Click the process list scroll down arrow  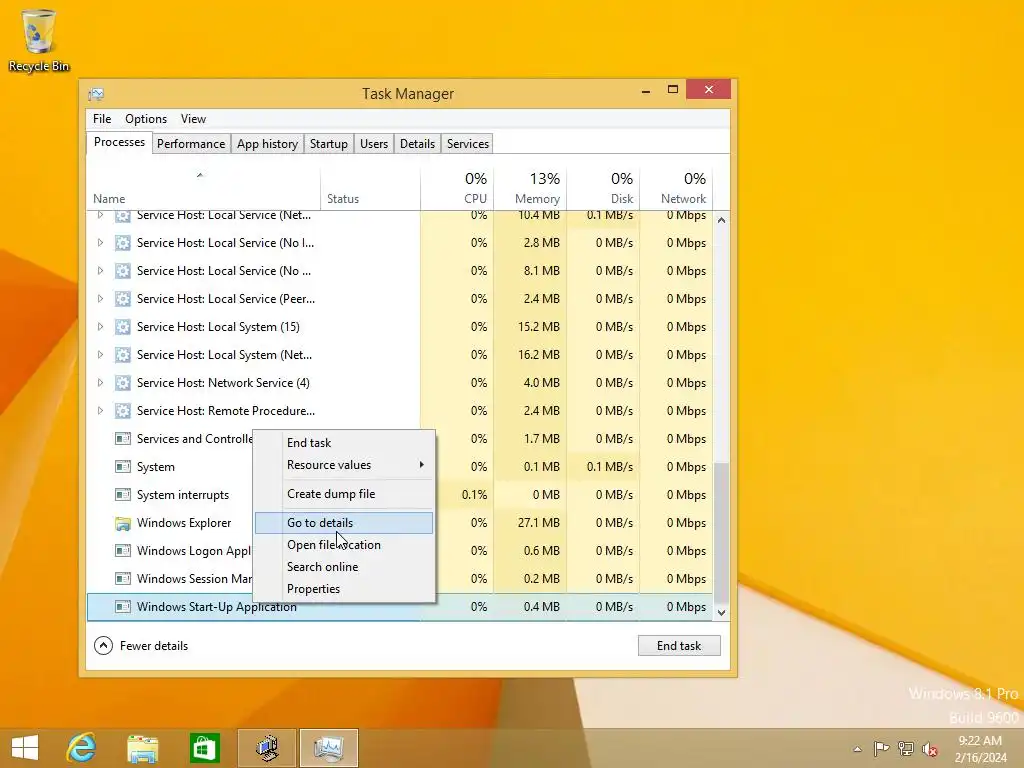pyautogui.click(x=722, y=613)
